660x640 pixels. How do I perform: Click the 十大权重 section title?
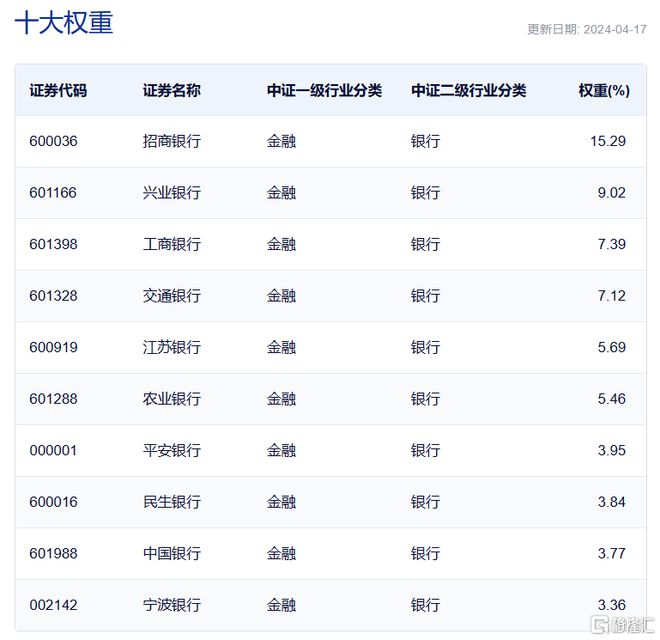[x=64, y=24]
